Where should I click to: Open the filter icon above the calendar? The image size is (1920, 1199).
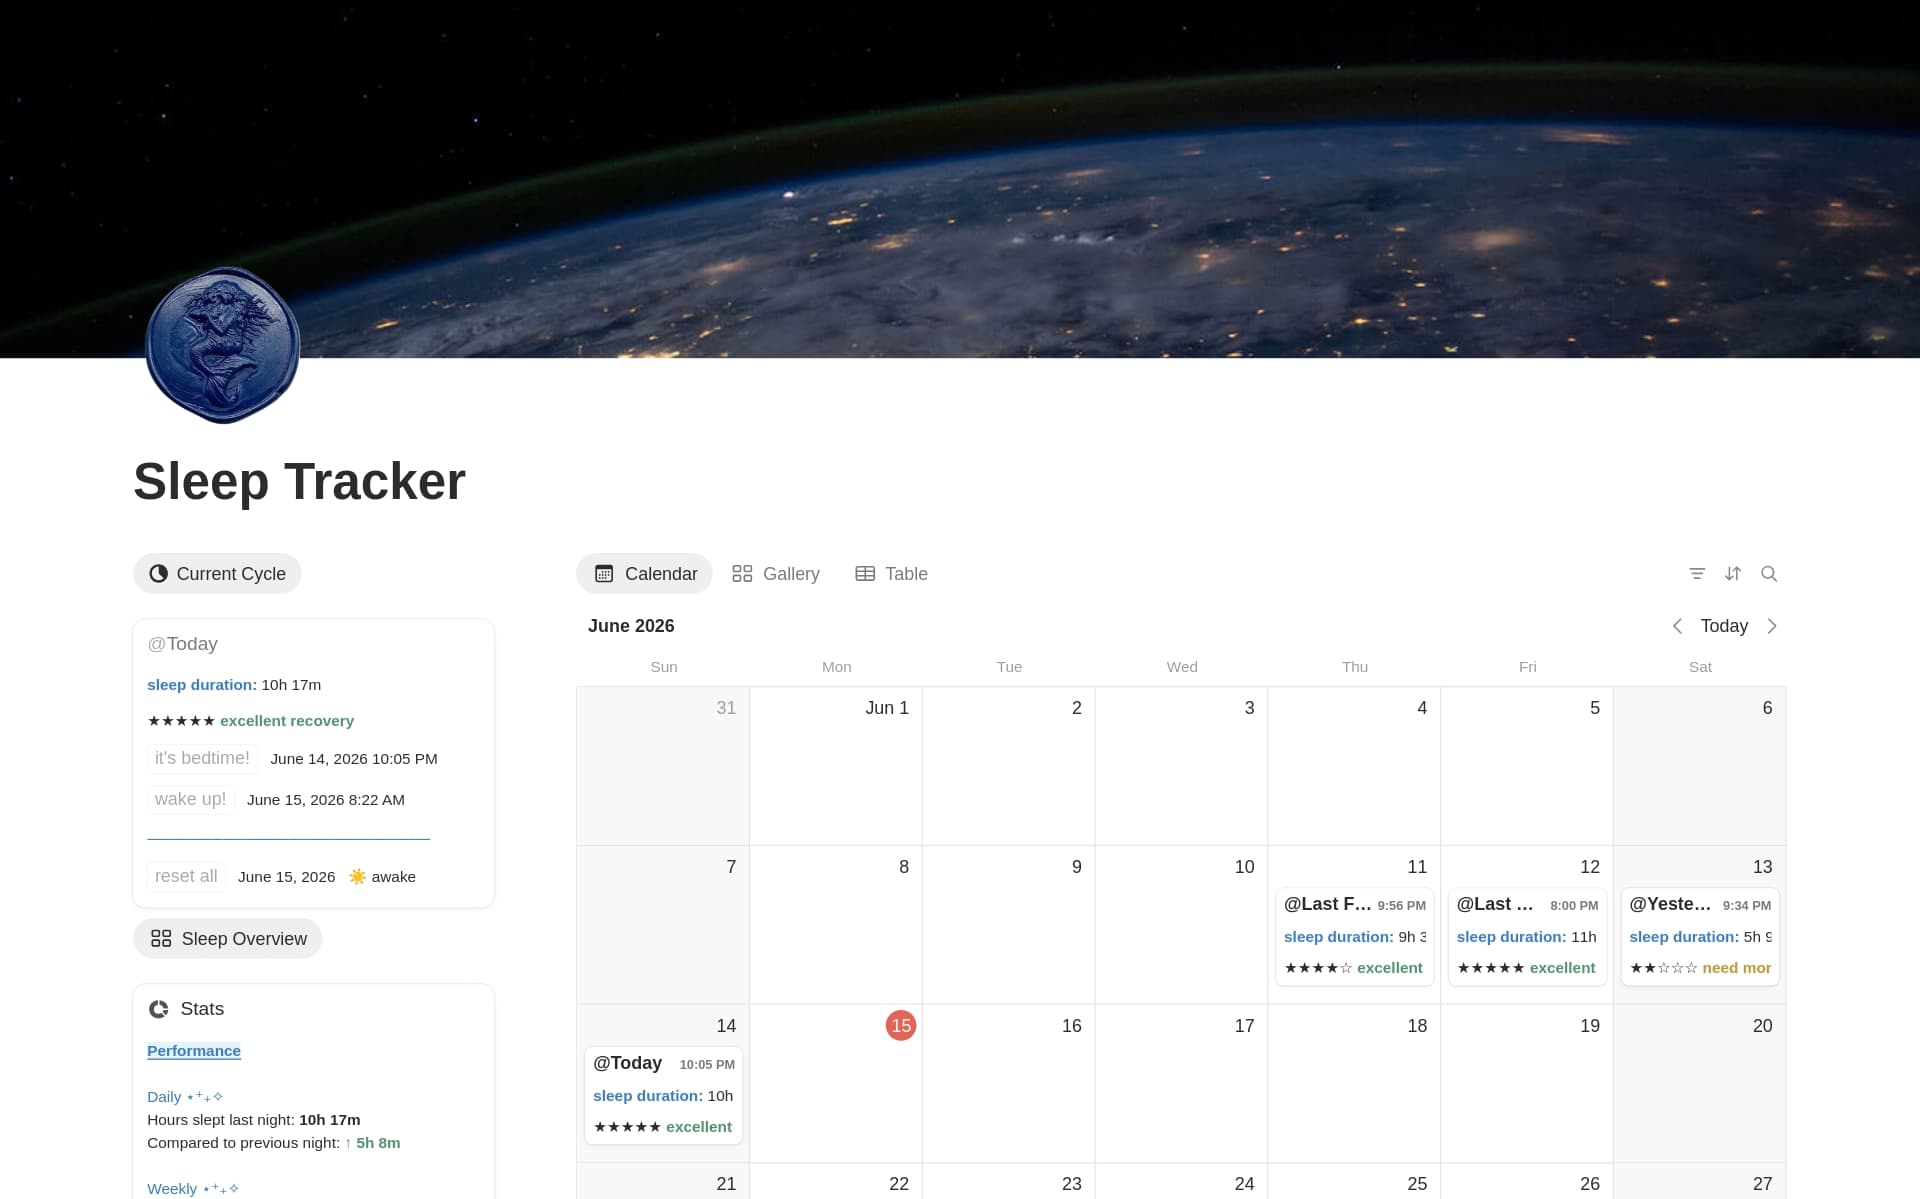1697,574
